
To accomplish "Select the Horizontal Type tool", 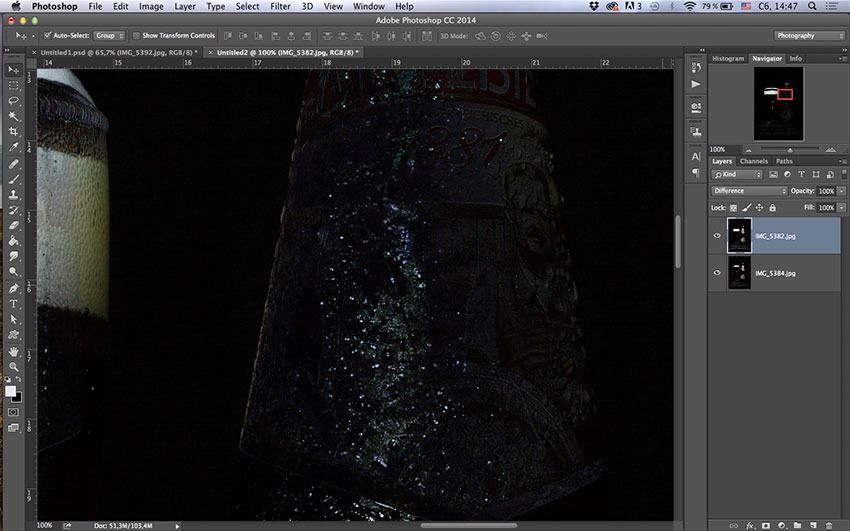I will coord(14,304).
